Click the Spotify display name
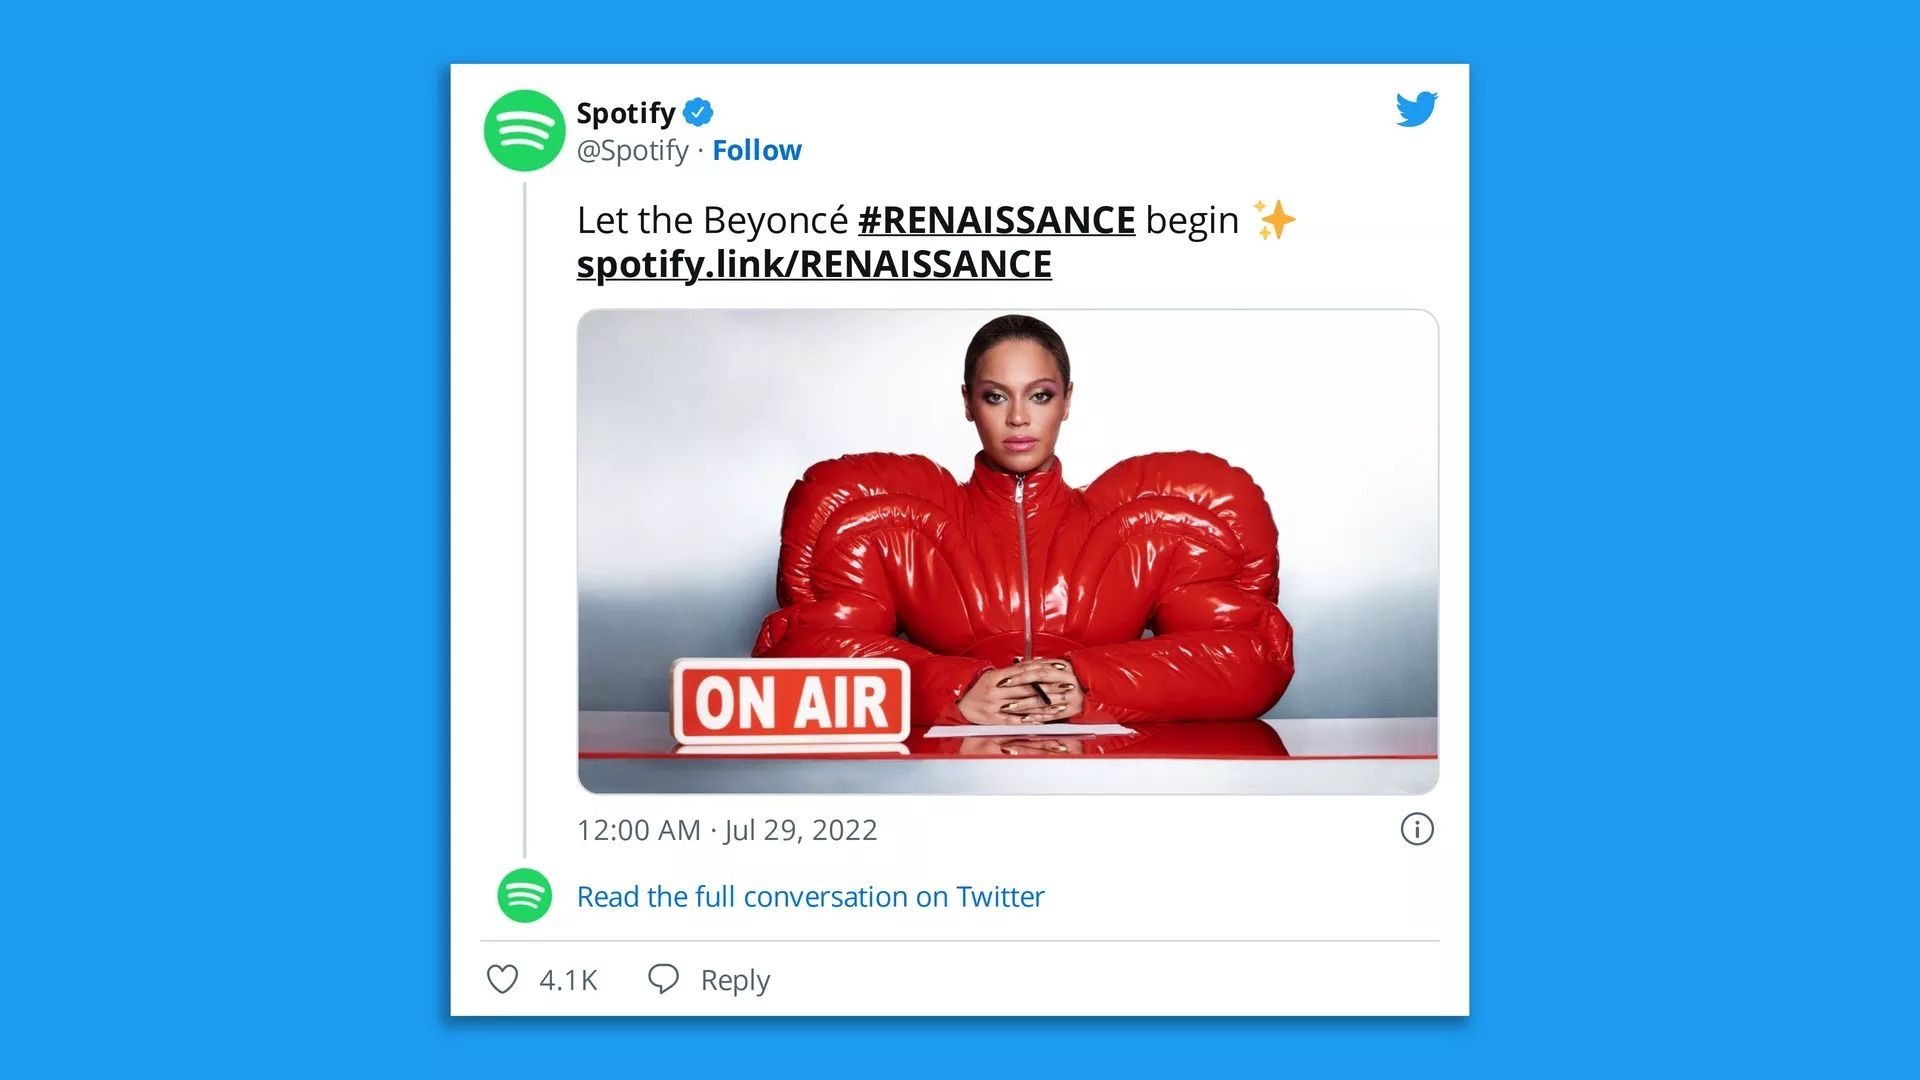This screenshot has width=1920, height=1080. (x=626, y=114)
